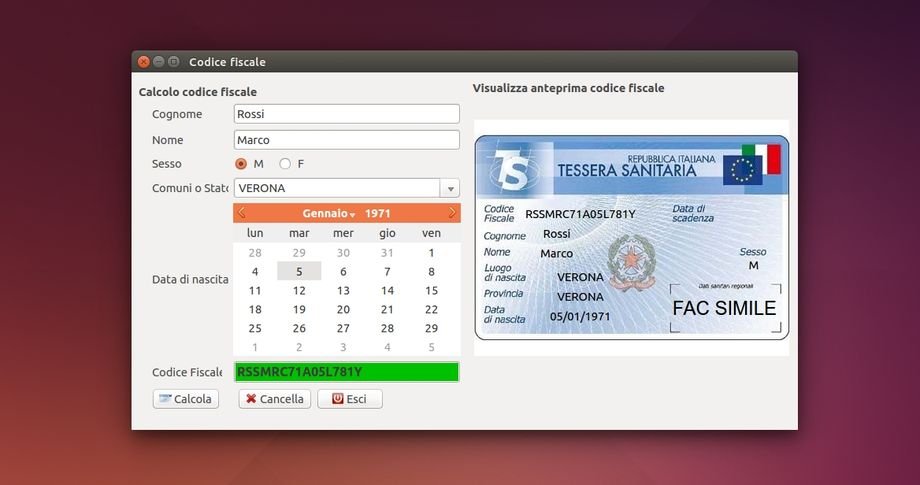
Task: Open the Comuni o Stato dropdown arrow
Action: (450, 188)
